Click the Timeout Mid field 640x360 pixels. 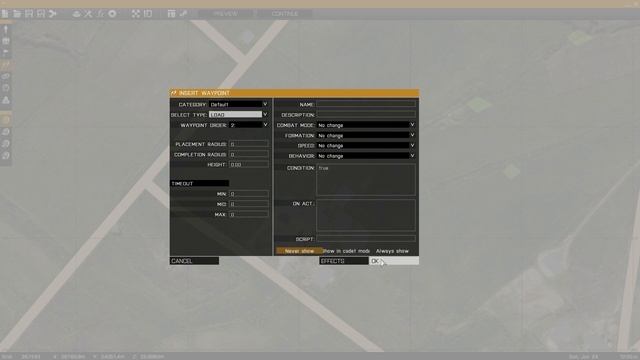click(249, 204)
